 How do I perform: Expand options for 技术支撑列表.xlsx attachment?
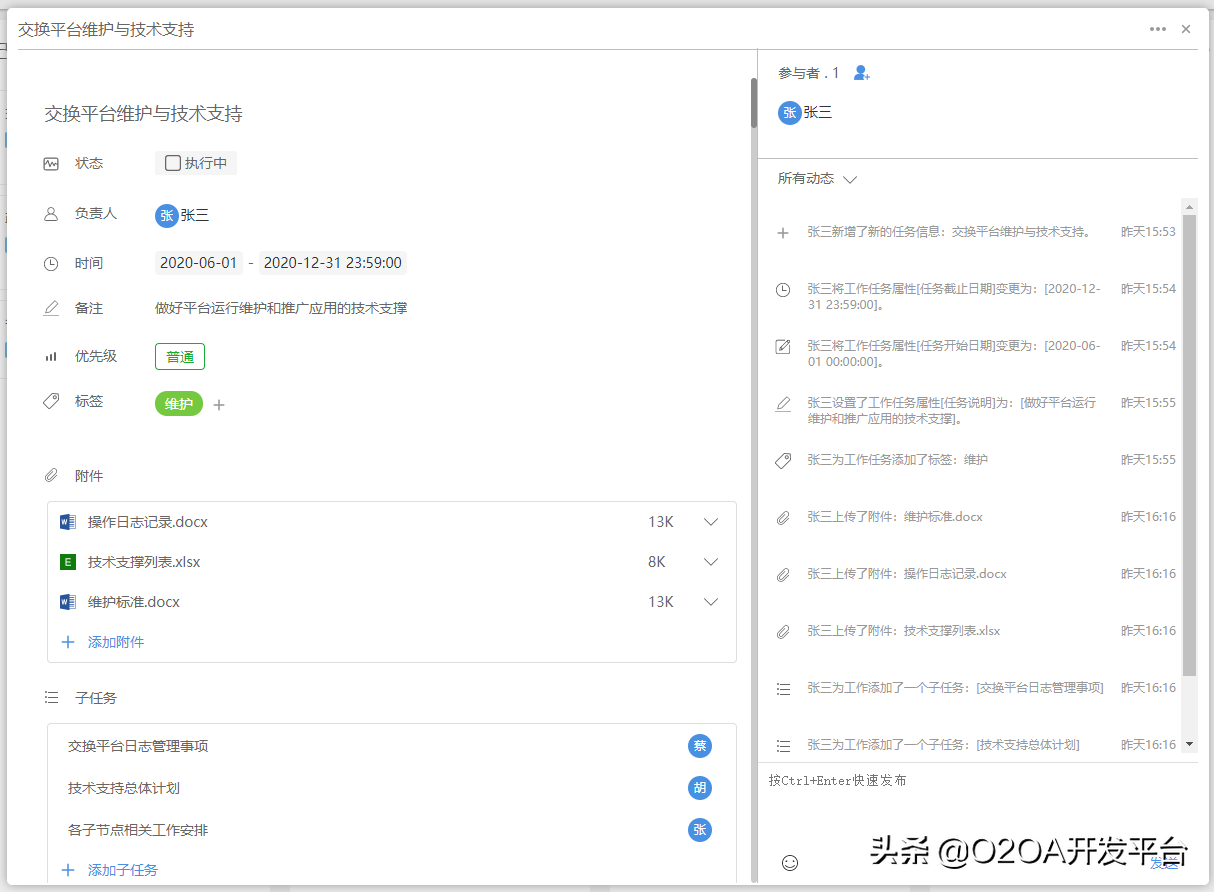click(710, 561)
